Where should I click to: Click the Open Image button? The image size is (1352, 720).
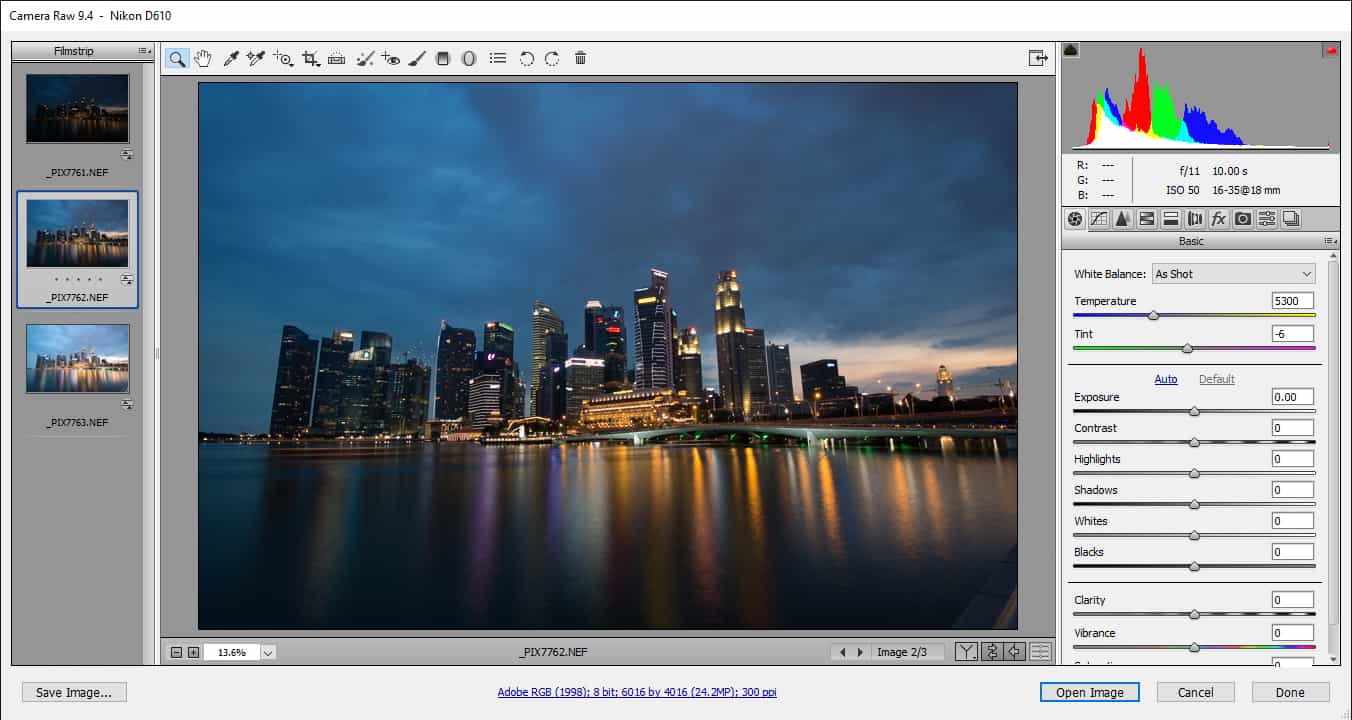tap(1089, 692)
